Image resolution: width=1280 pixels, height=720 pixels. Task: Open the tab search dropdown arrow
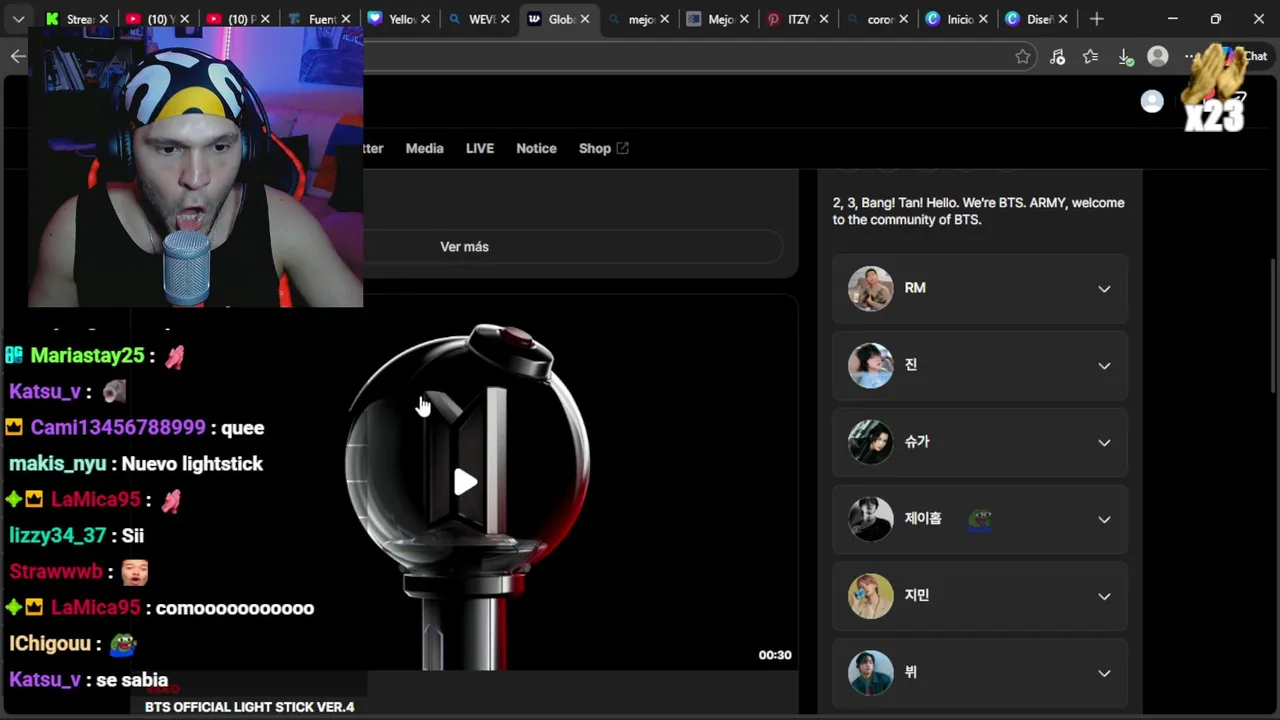coord(18,19)
